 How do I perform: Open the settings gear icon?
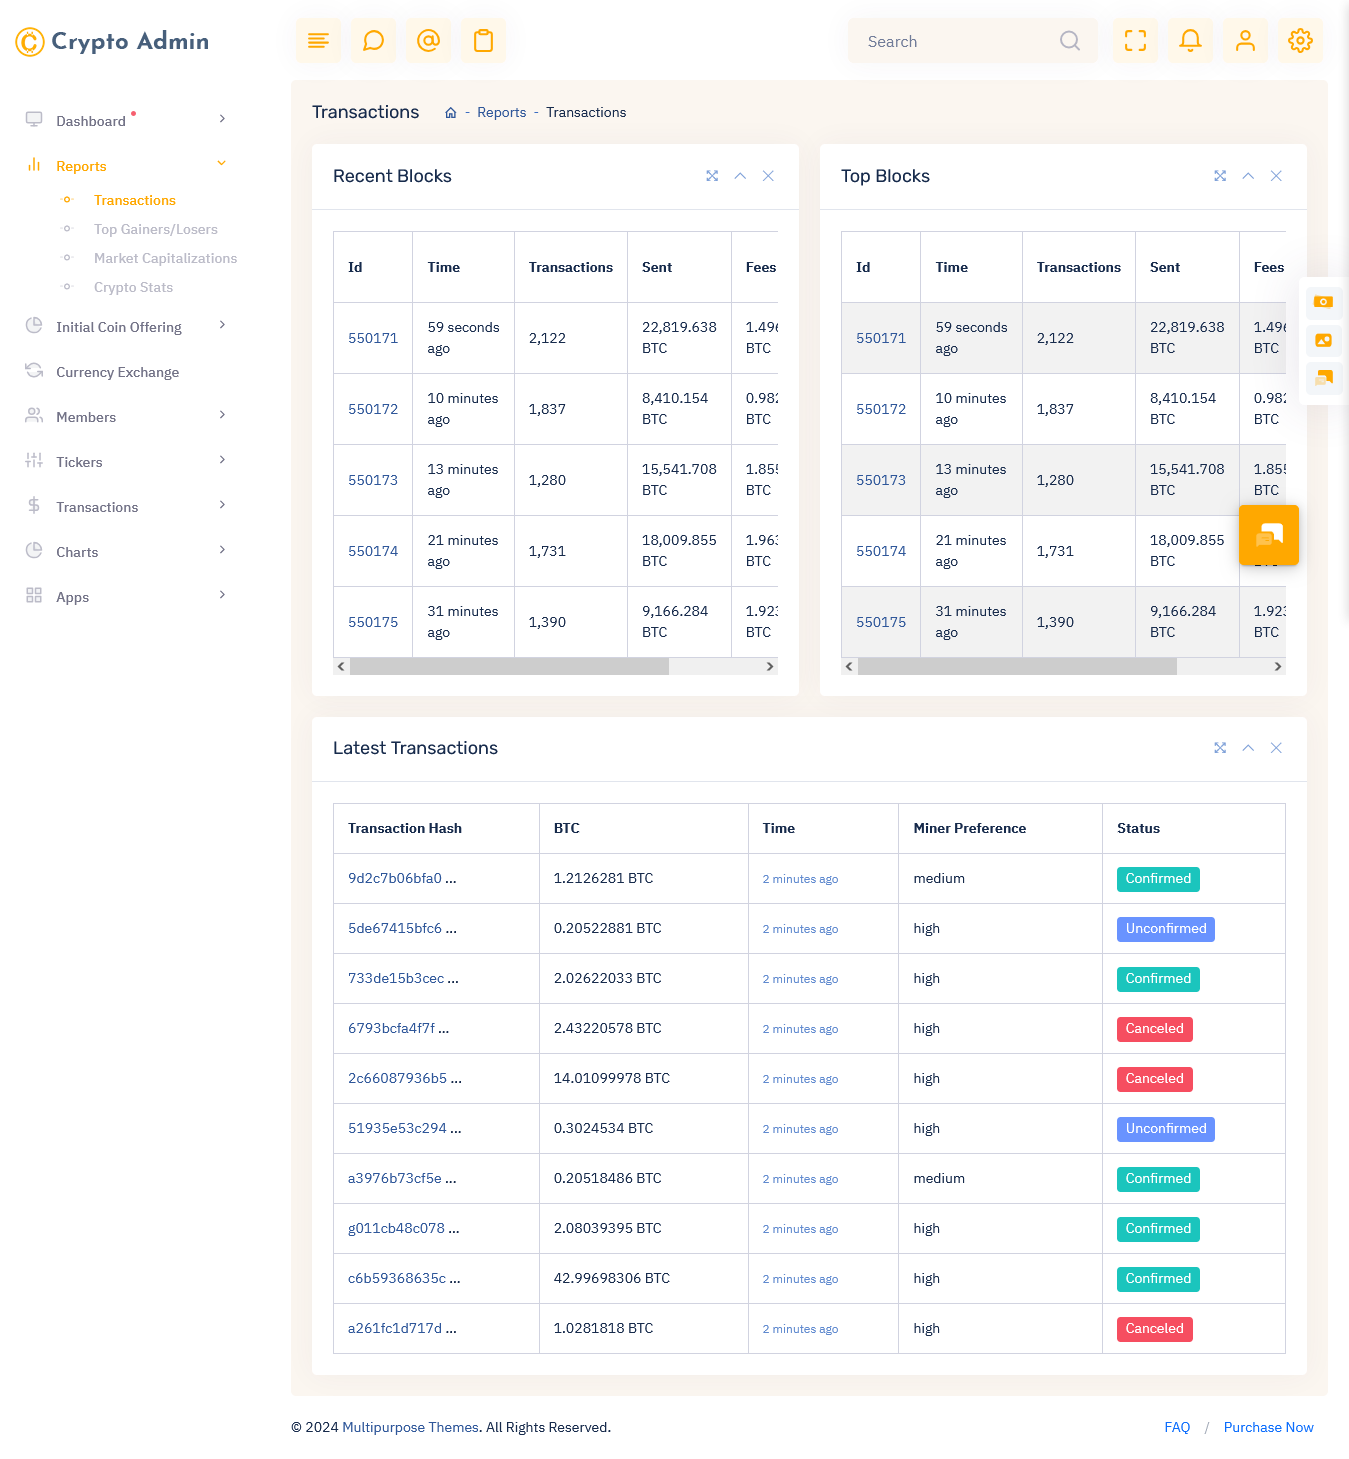click(x=1300, y=41)
